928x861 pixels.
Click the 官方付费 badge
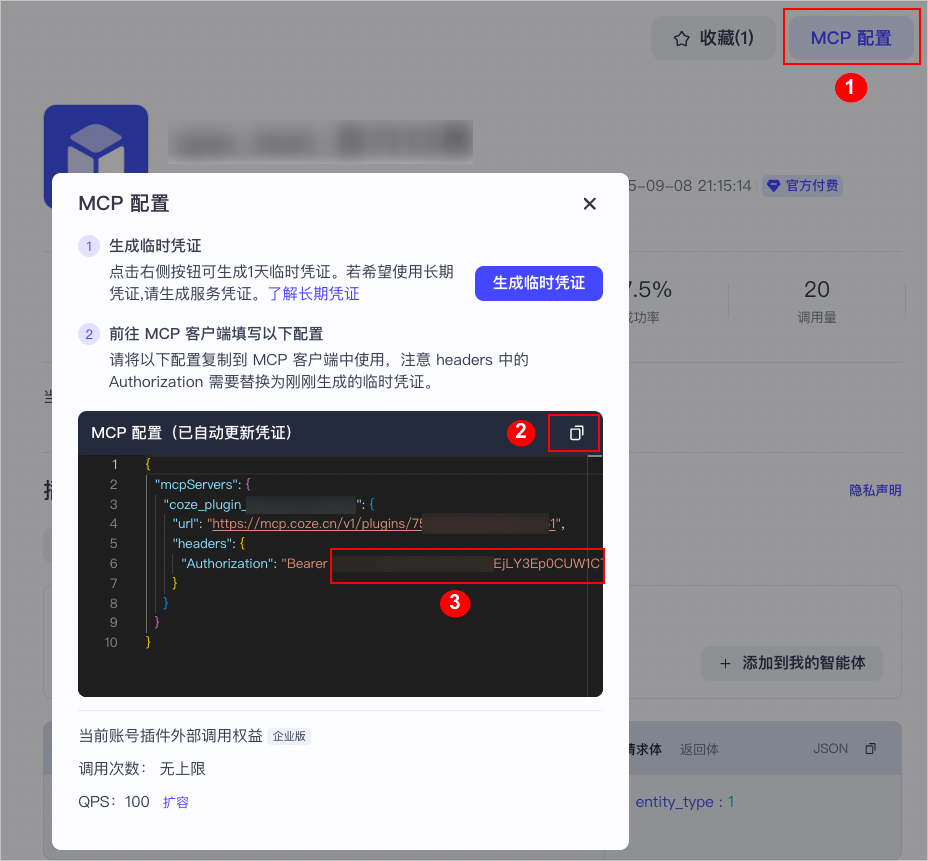point(803,186)
